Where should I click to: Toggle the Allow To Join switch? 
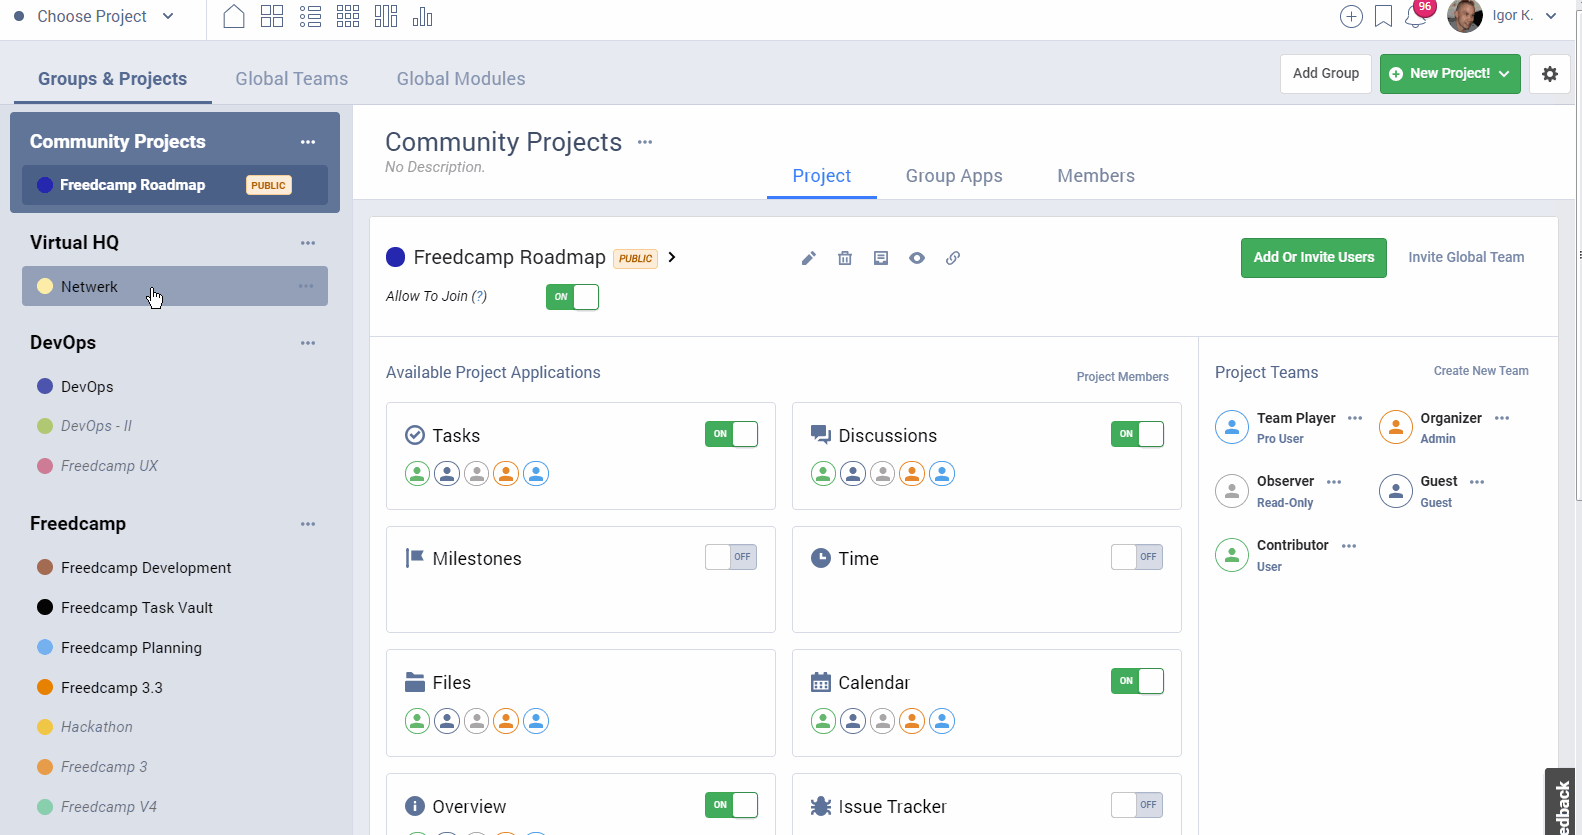pos(572,297)
